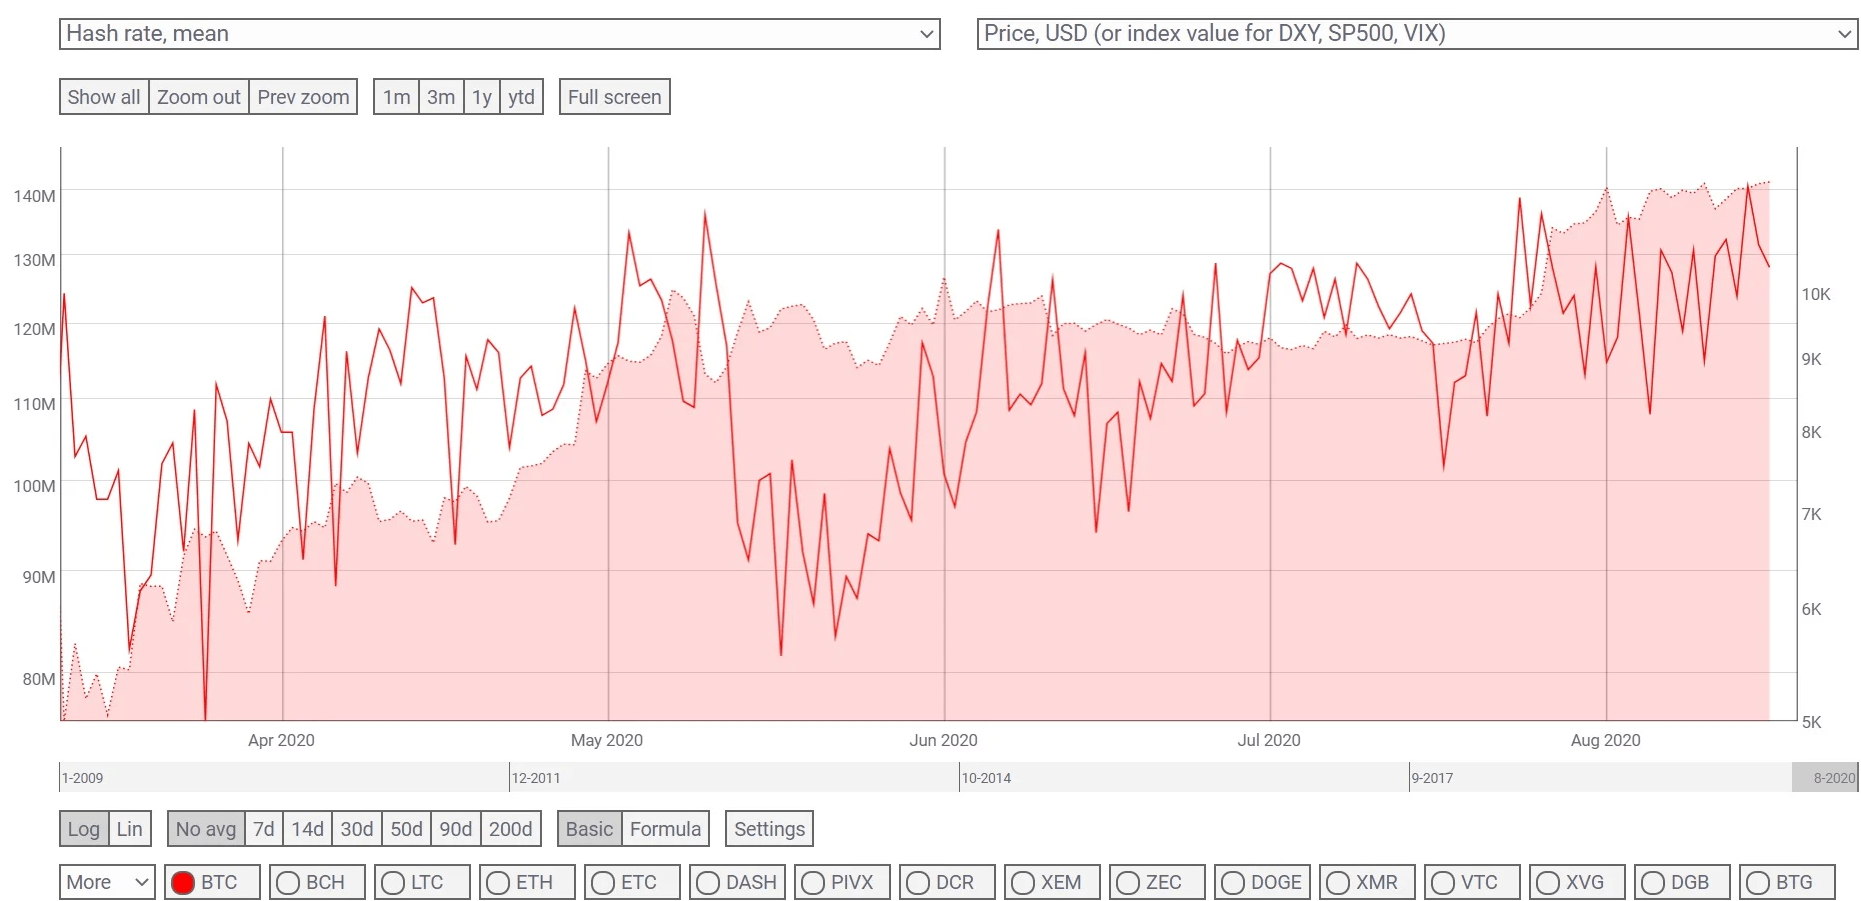Click the Aug 2020 x-axis label

[1606, 740]
